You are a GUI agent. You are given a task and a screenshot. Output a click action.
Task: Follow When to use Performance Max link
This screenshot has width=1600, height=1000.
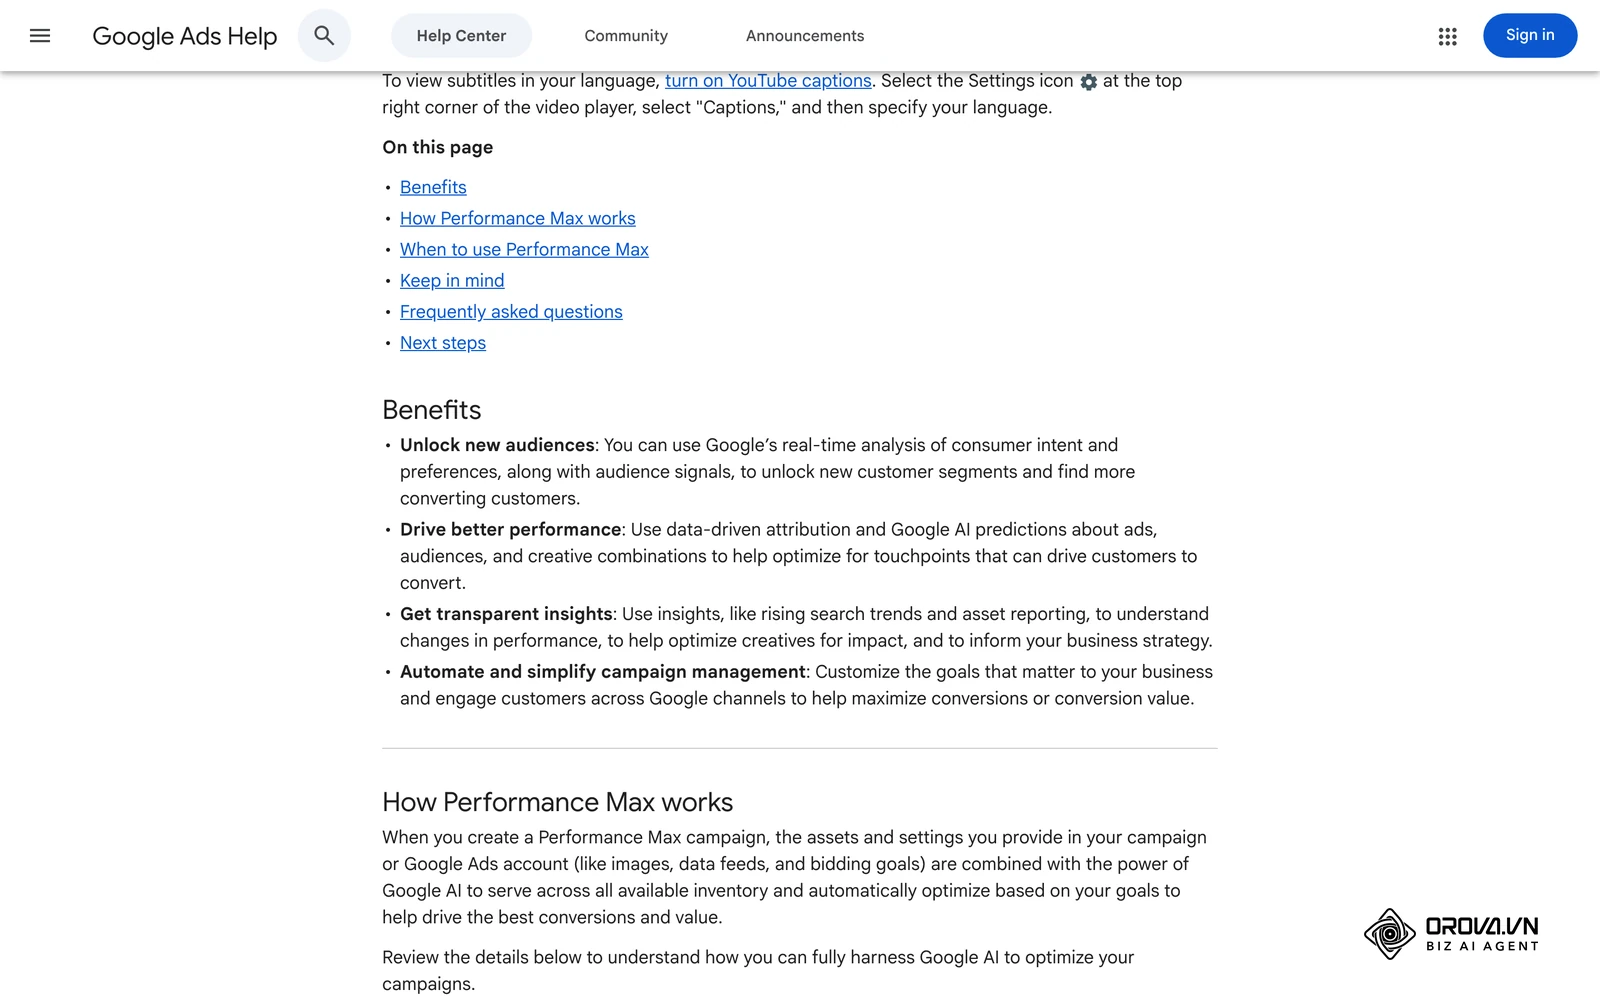pyautogui.click(x=524, y=249)
